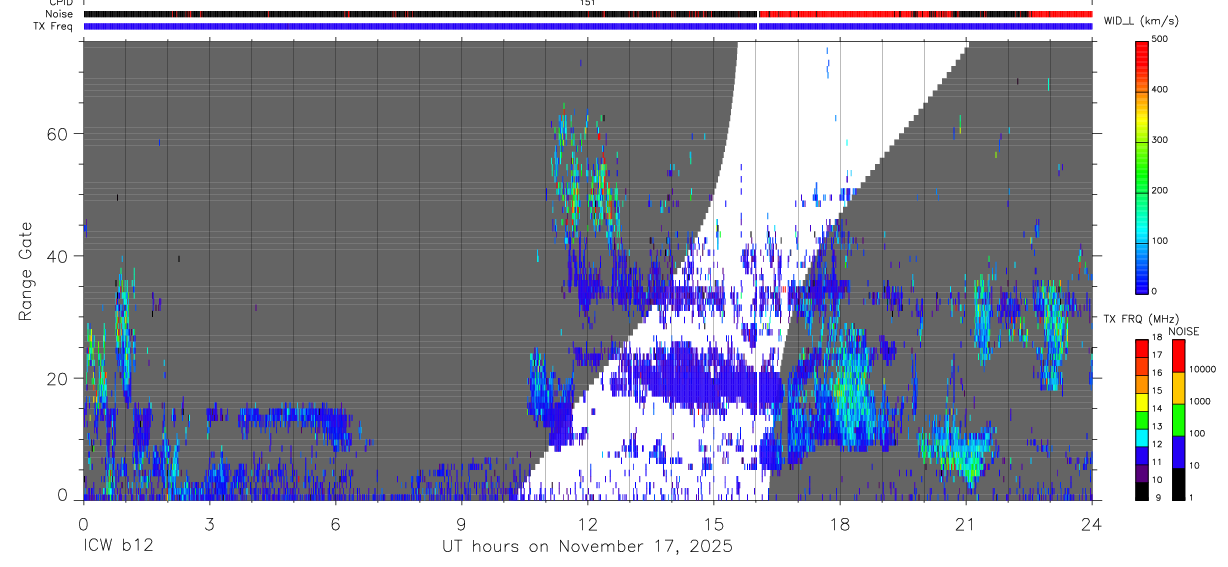
Task: Click the '151' CPID value above the plot
Action: pos(588,3)
